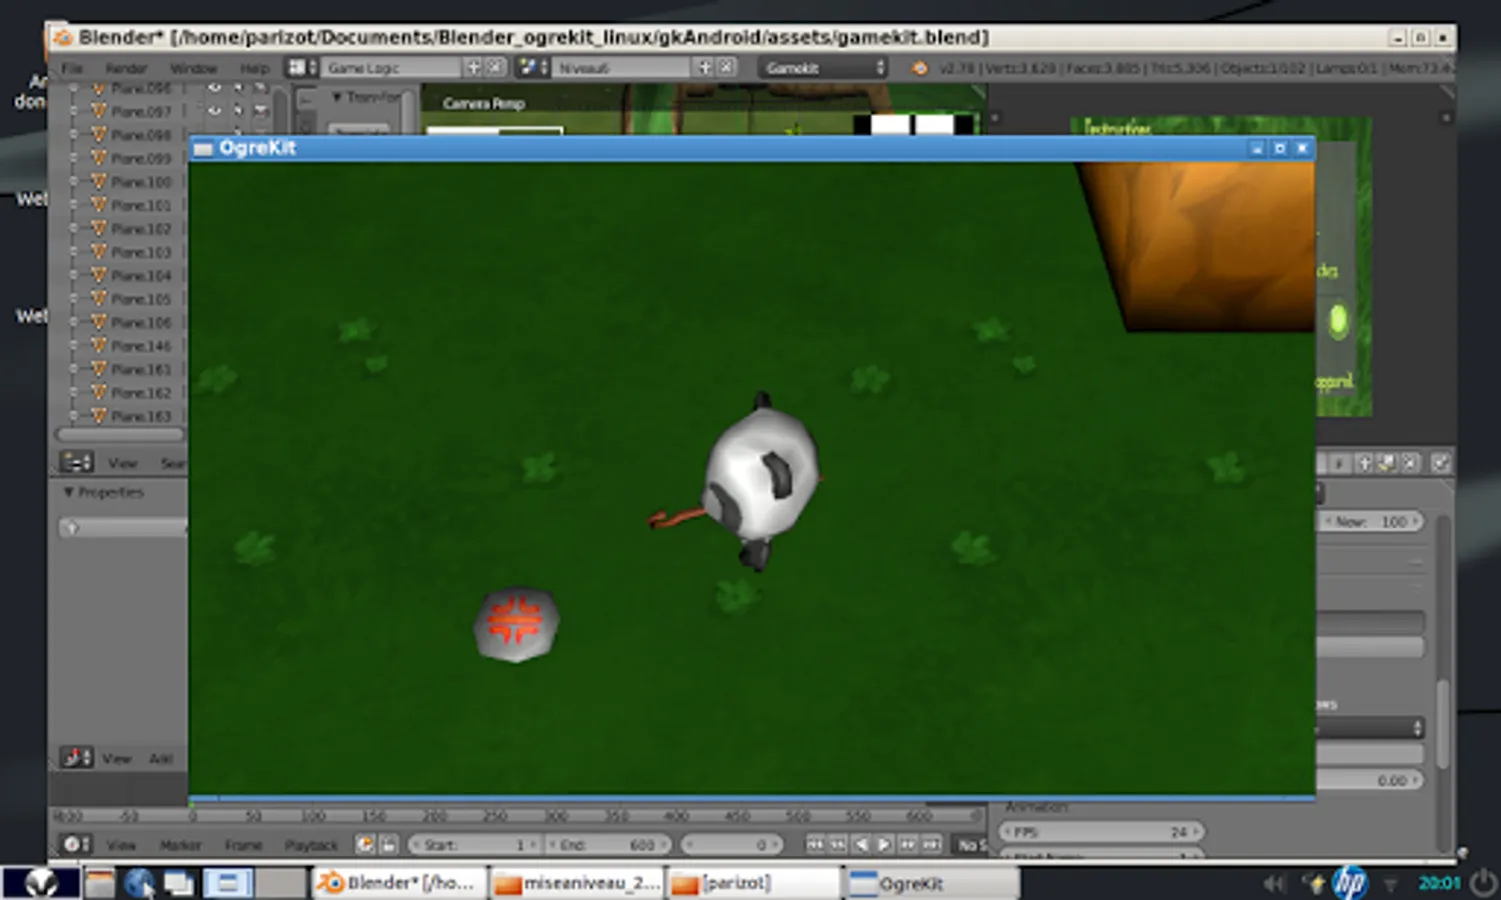
Task: Click the FPS 24 field
Action: (x=1102, y=832)
